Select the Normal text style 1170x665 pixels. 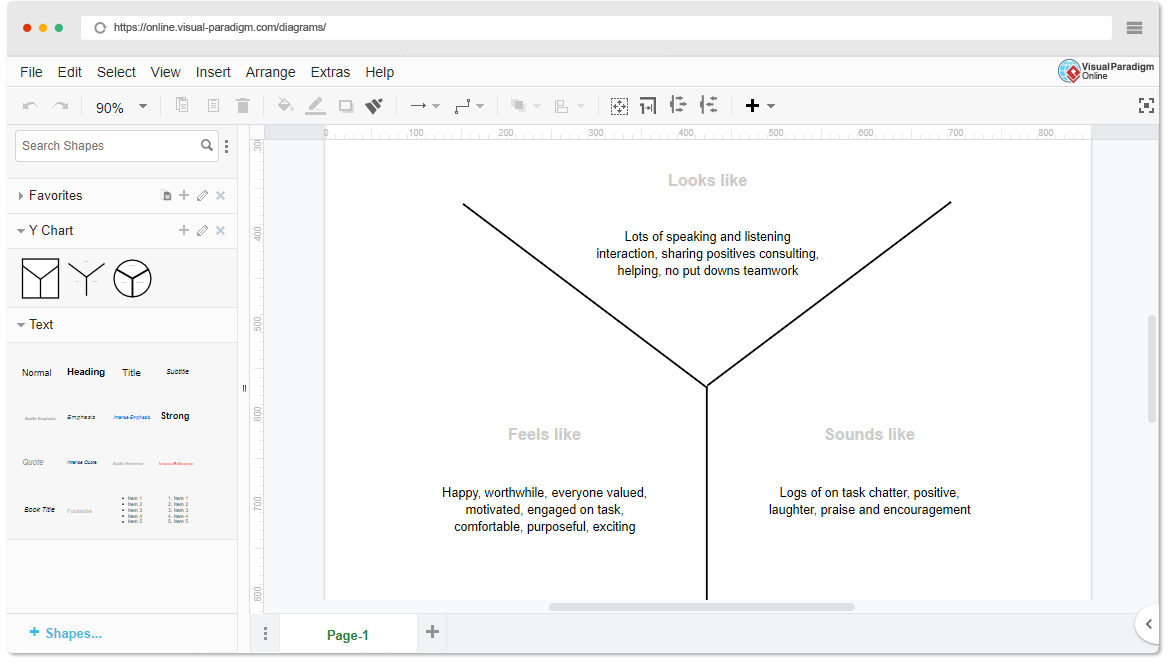(x=37, y=372)
